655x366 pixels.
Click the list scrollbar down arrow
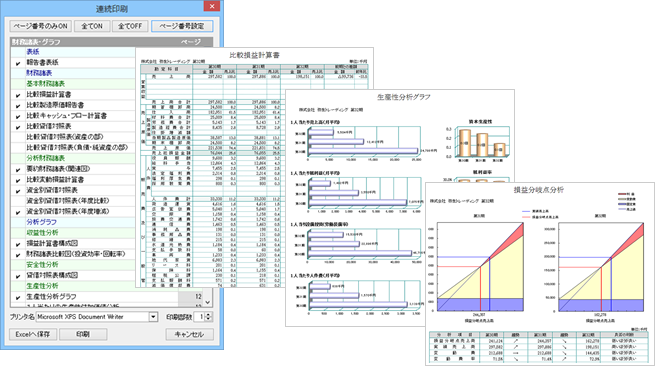[208, 302]
